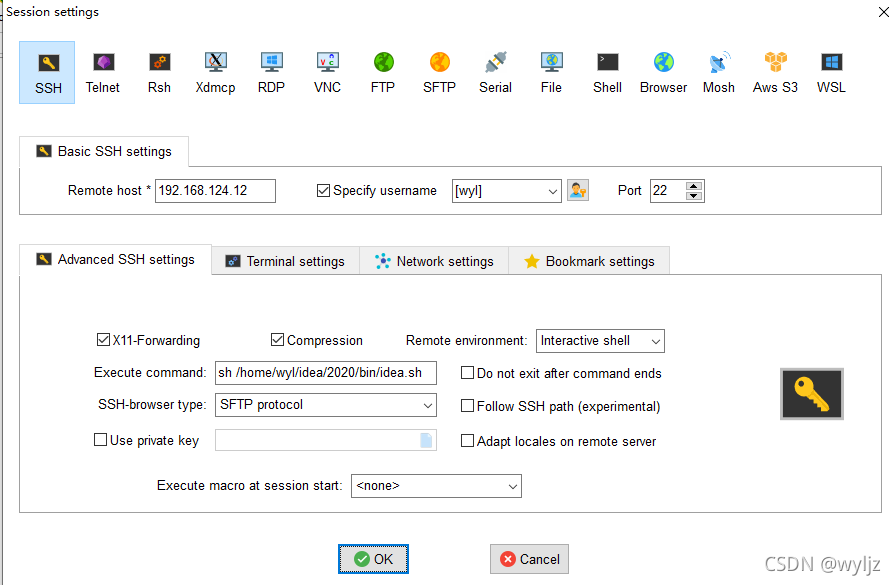
Task: Open SSH-browser type SFTP protocol dropdown
Action: click(x=427, y=405)
